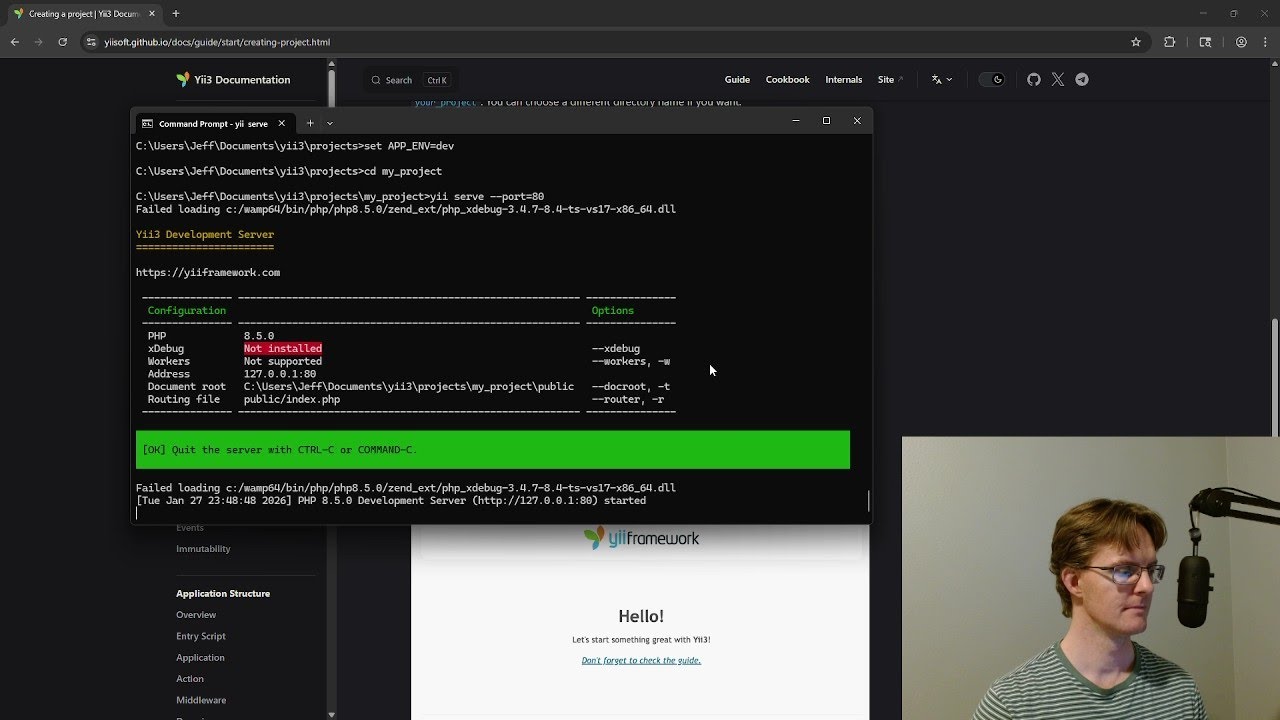Screen dimensions: 1280x720
Task: Click the sidebar scrollbar down arrow
Action: (331, 714)
